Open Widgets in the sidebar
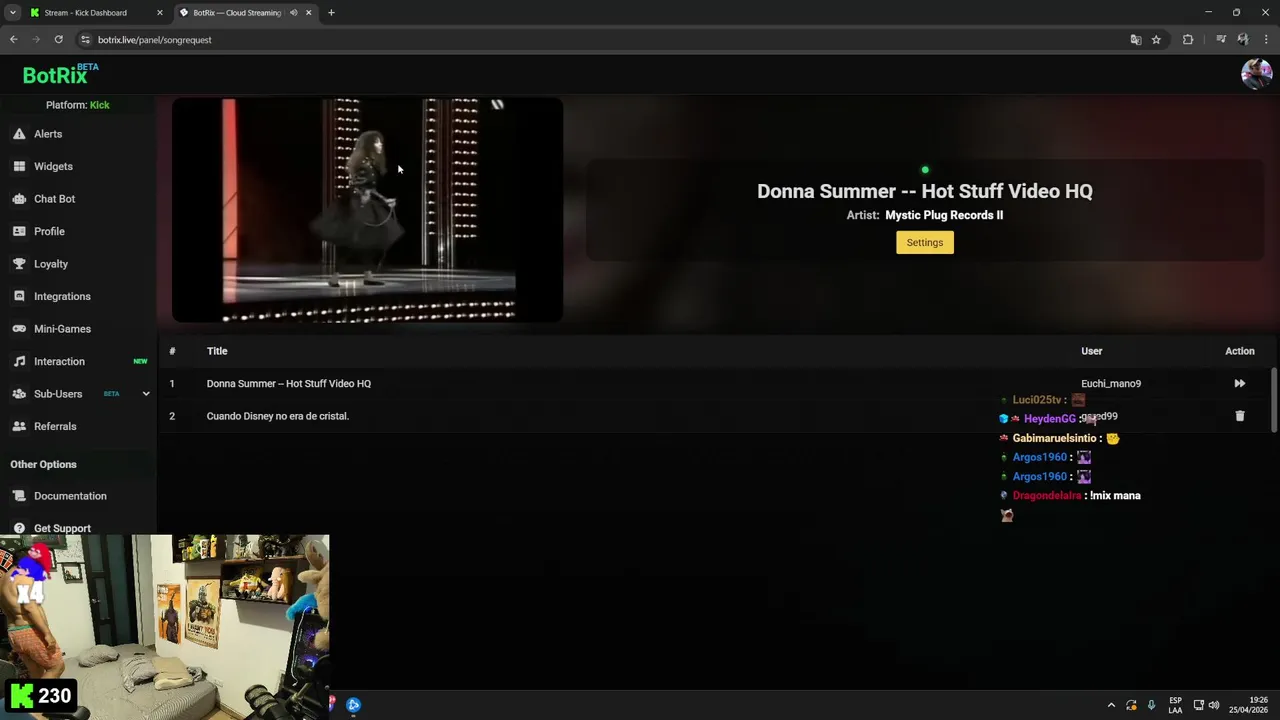The height and width of the screenshot is (720, 1280). coord(53,166)
